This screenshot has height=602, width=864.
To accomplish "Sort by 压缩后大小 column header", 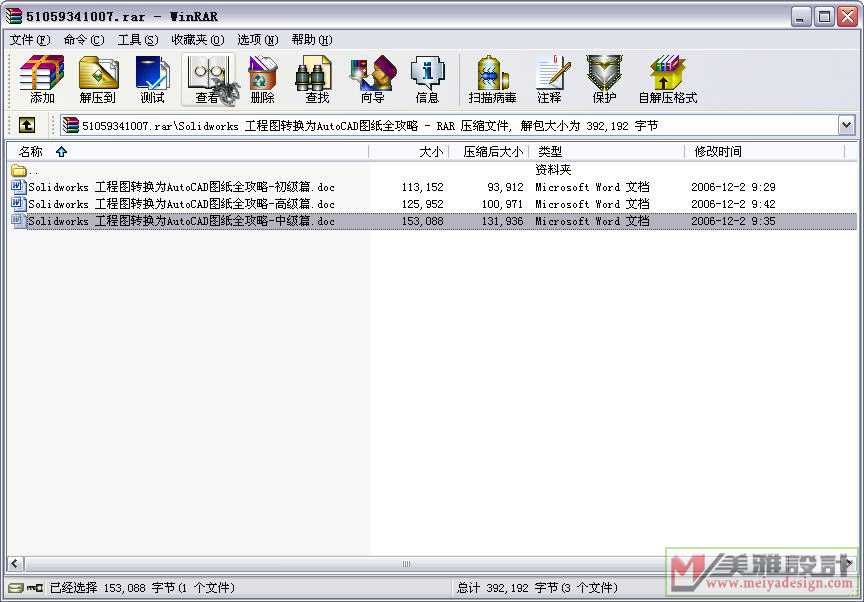I will [x=489, y=151].
